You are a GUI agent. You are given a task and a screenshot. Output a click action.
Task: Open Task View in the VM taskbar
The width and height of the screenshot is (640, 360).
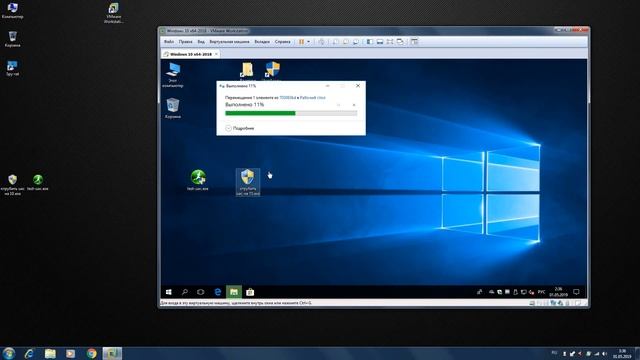pyautogui.click(x=200, y=292)
